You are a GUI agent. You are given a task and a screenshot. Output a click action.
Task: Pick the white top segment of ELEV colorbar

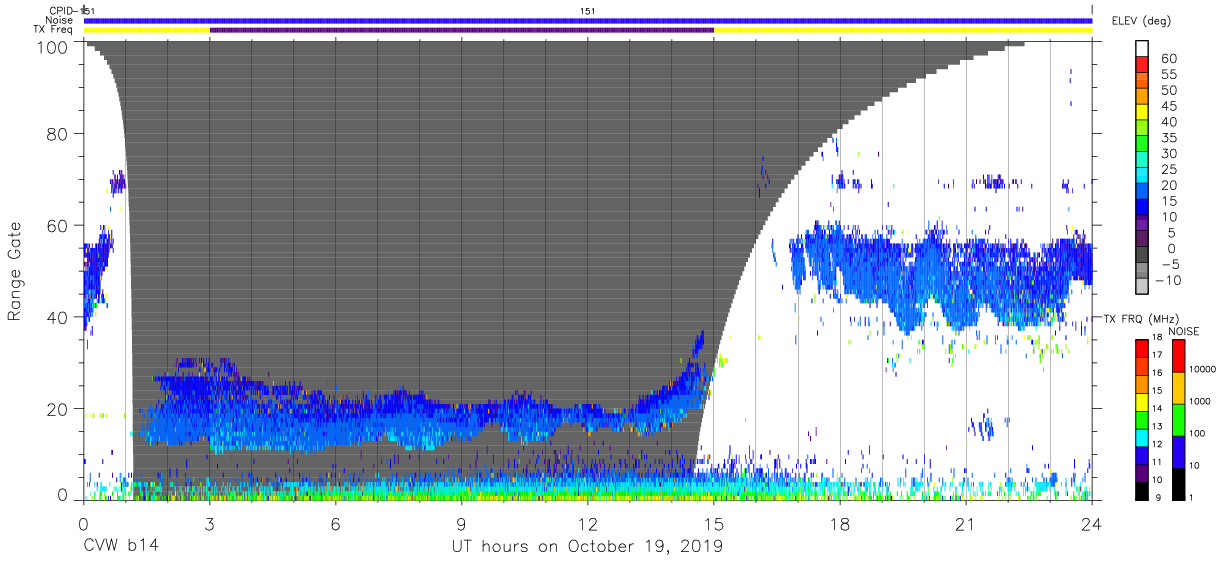pyautogui.click(x=1143, y=46)
